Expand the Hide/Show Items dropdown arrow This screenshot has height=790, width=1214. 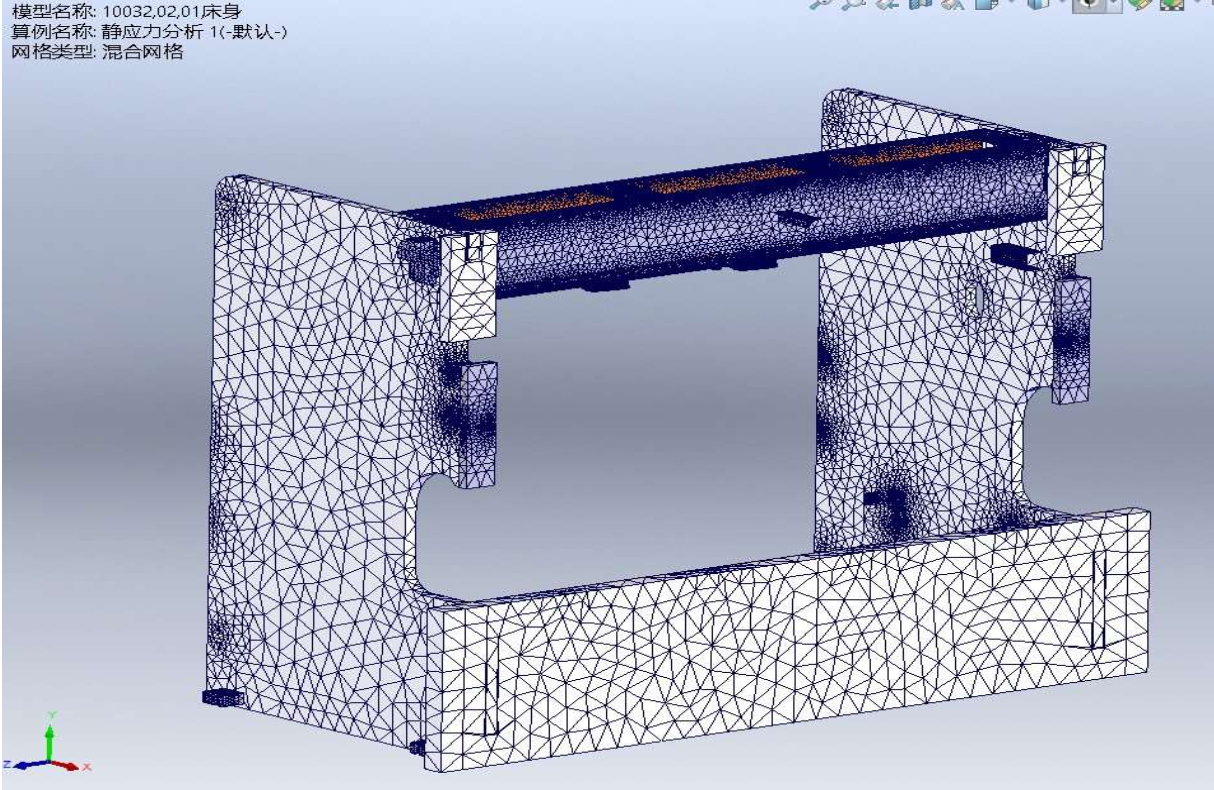pyautogui.click(x=1114, y=5)
